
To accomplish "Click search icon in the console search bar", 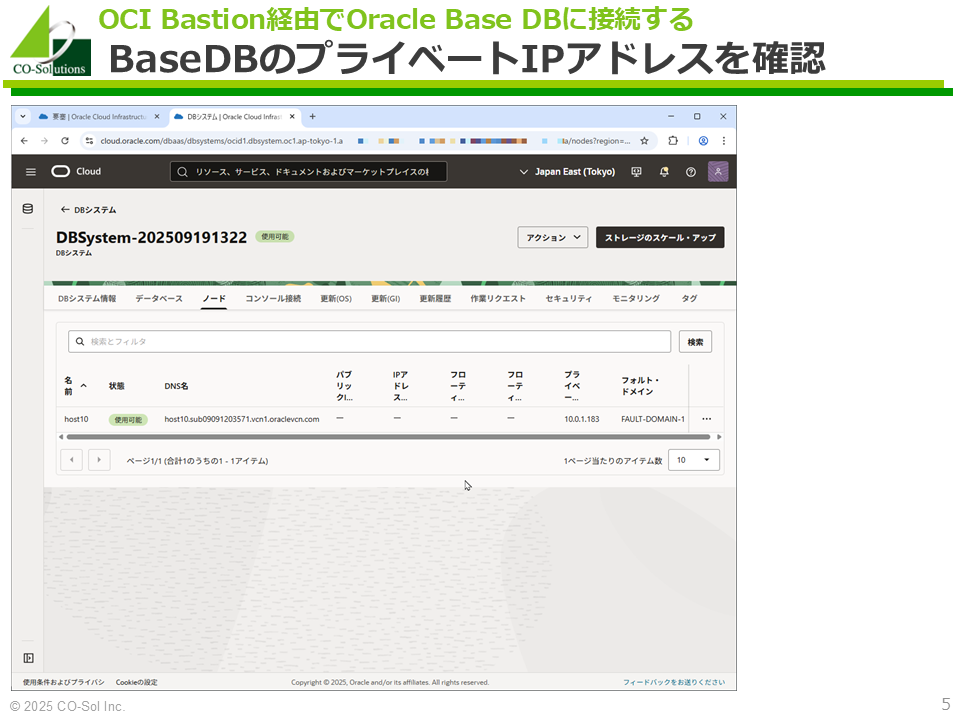I will click(182, 172).
